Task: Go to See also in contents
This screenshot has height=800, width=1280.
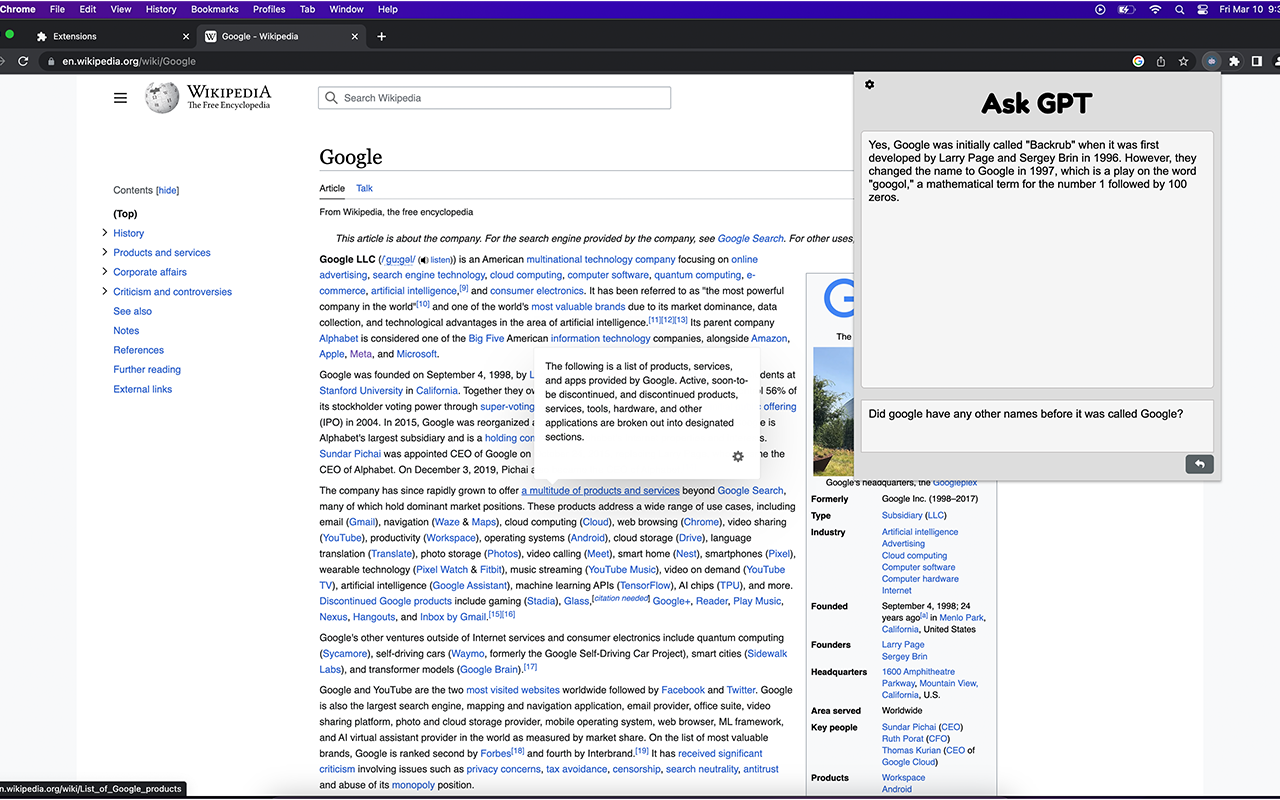Action: (133, 311)
